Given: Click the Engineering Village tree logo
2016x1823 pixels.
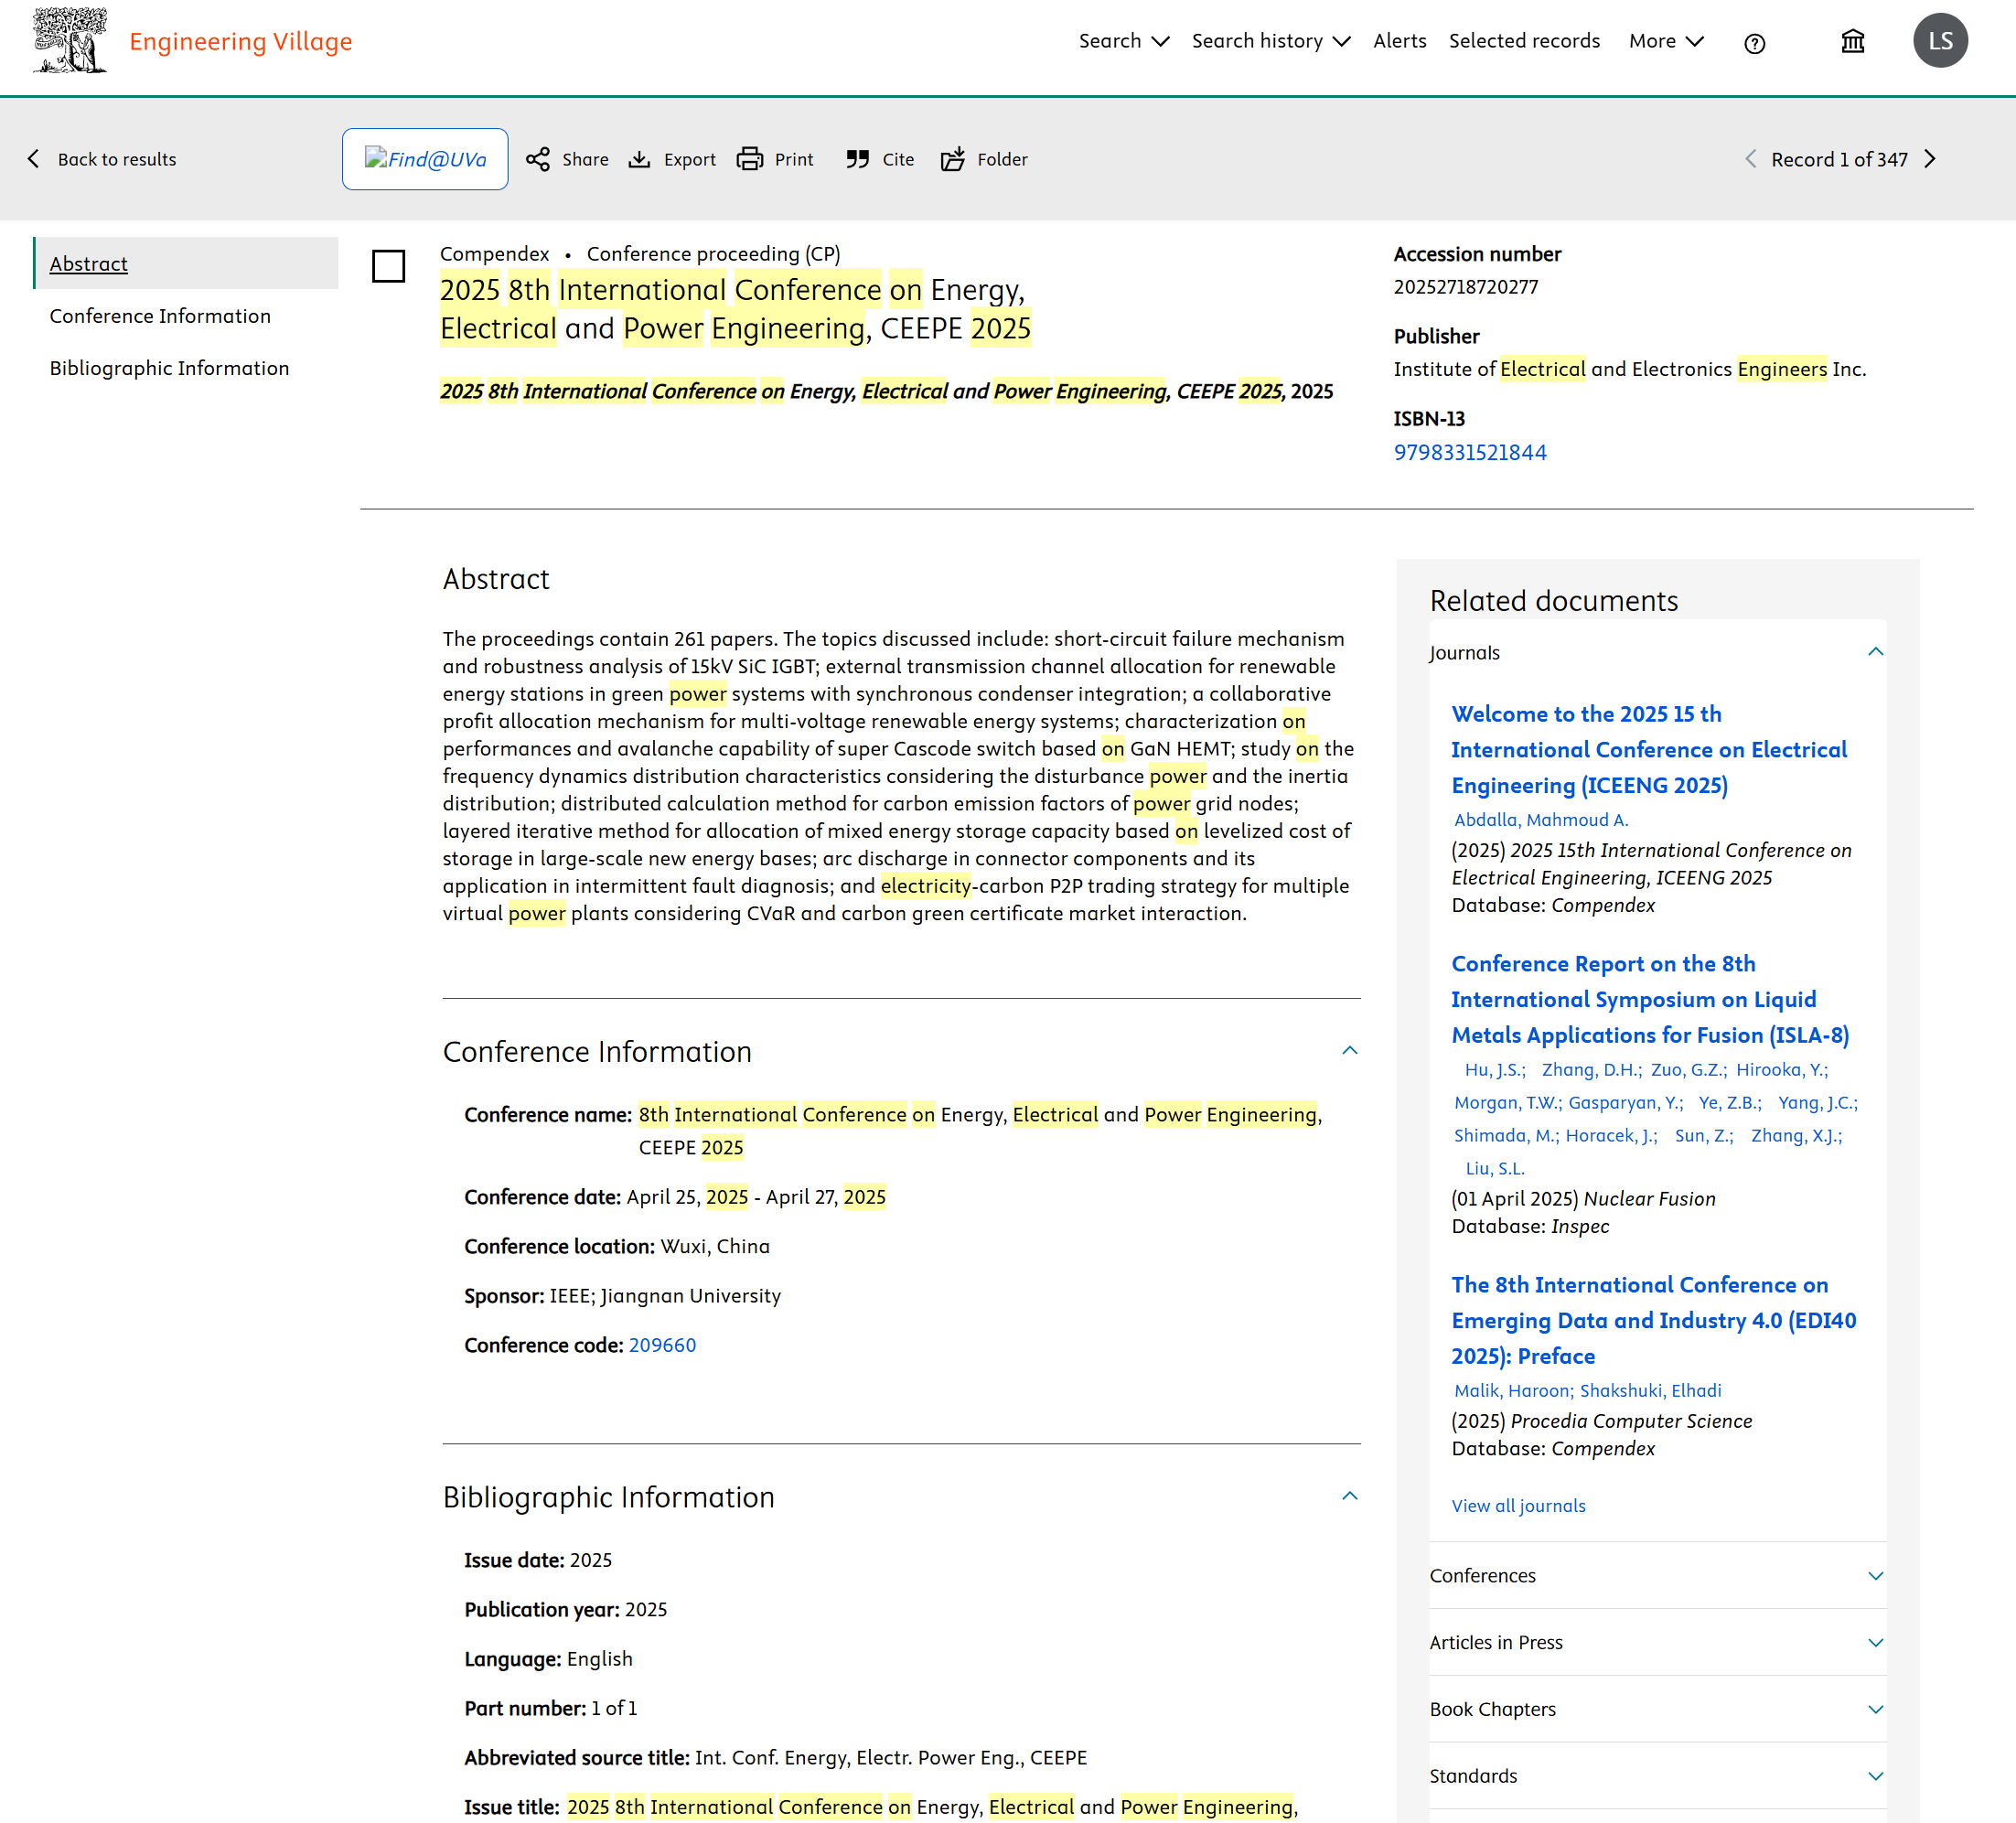Looking at the screenshot, I should [x=69, y=41].
